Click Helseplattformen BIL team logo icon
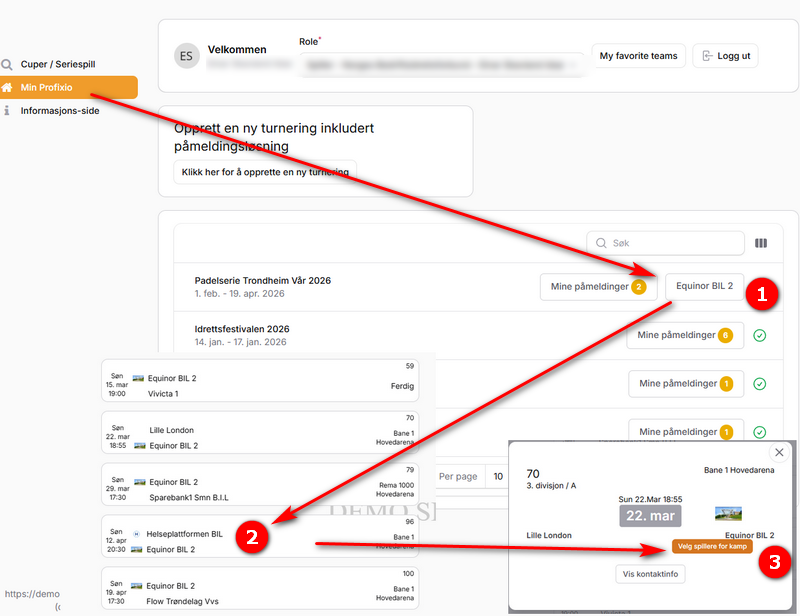 pyautogui.click(x=136, y=534)
